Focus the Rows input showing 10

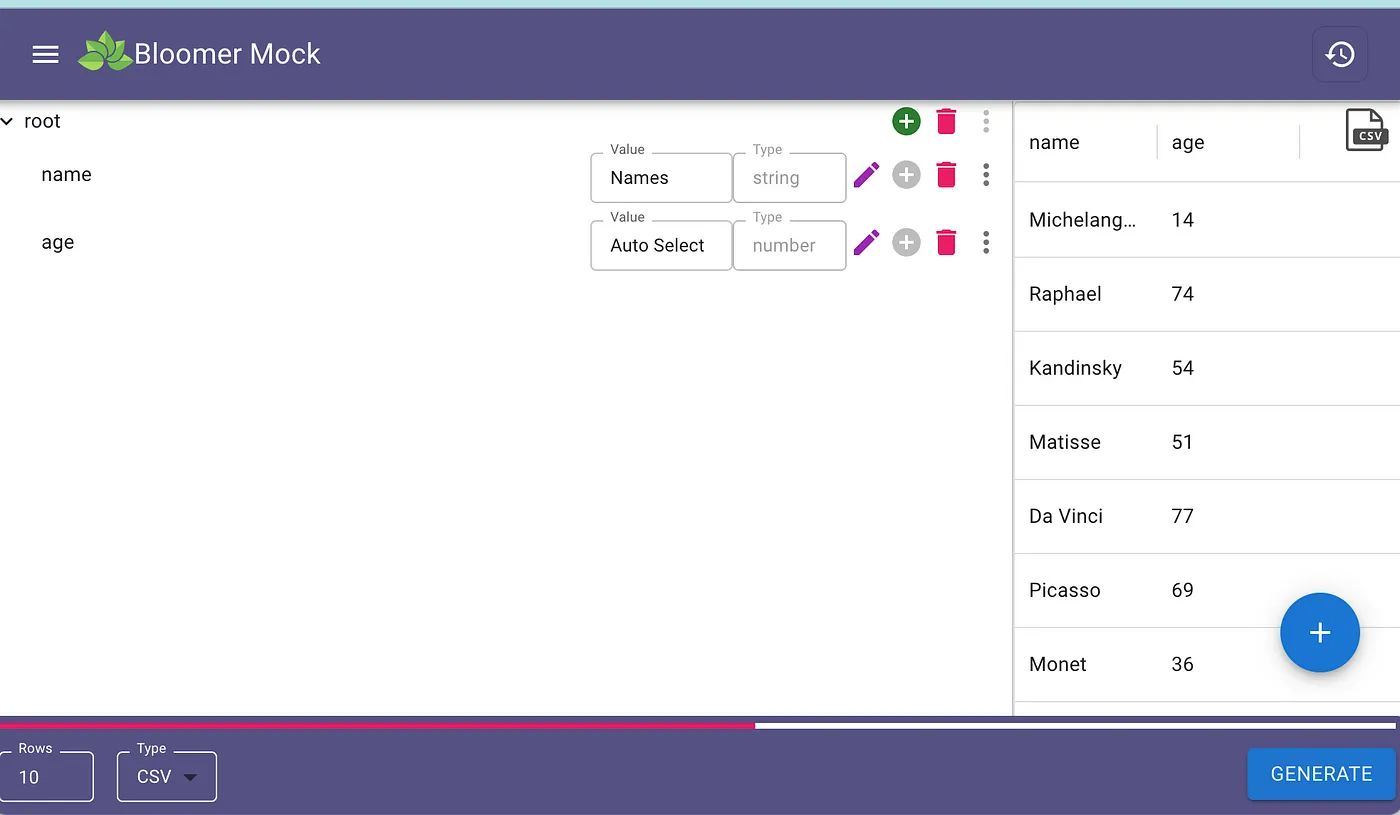pyautogui.click(x=47, y=777)
